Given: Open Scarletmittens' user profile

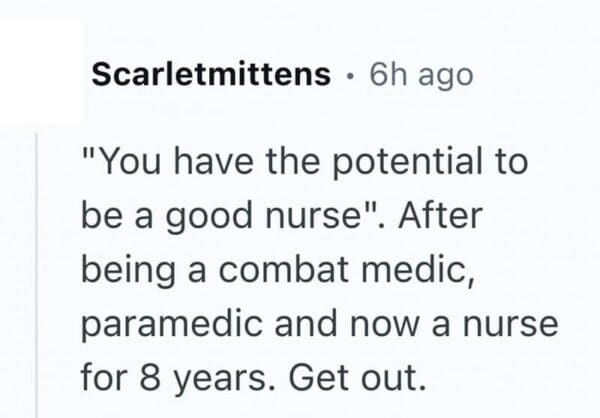Looking at the screenshot, I should tap(211, 74).
